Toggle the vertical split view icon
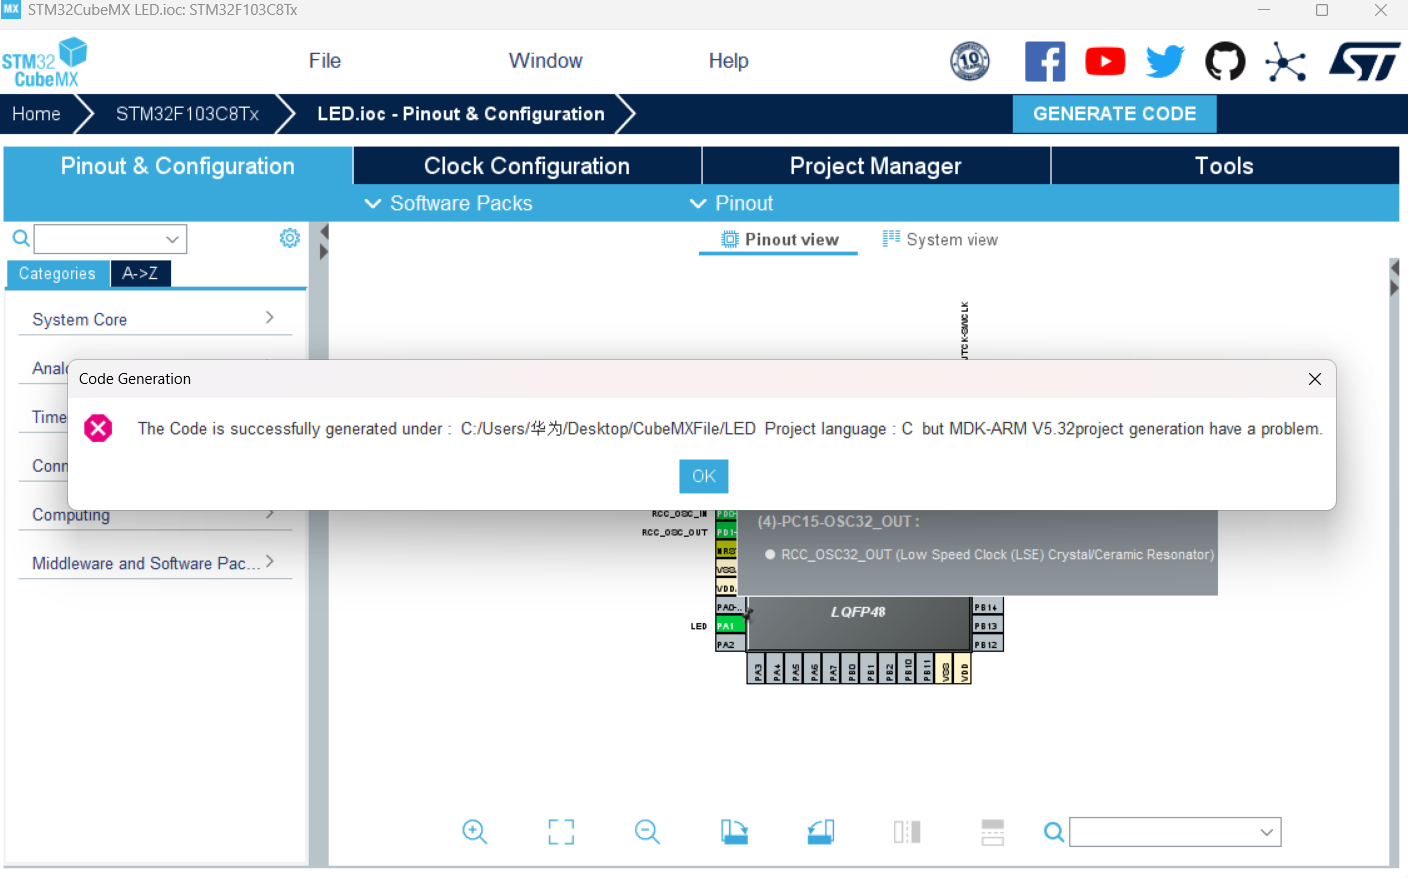 click(x=907, y=832)
